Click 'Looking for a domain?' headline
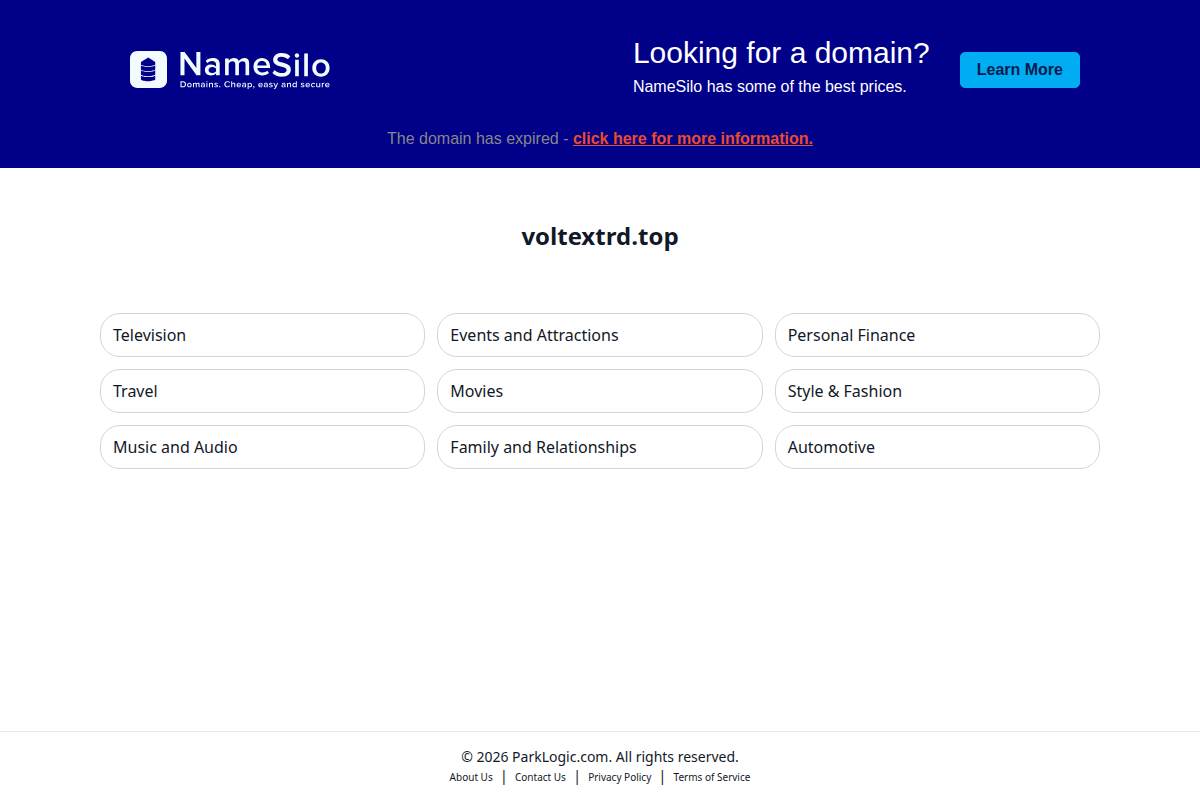 coord(781,53)
